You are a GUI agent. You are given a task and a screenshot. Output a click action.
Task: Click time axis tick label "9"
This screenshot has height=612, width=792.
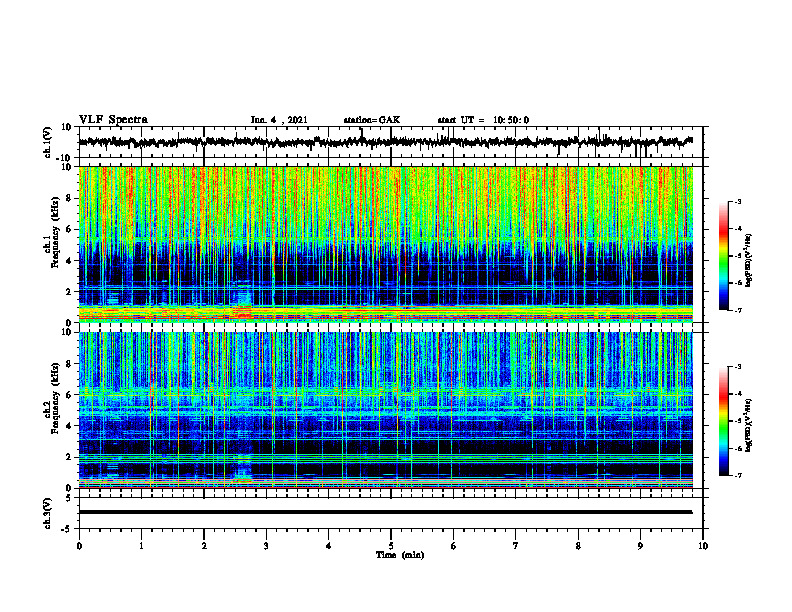tap(640, 546)
